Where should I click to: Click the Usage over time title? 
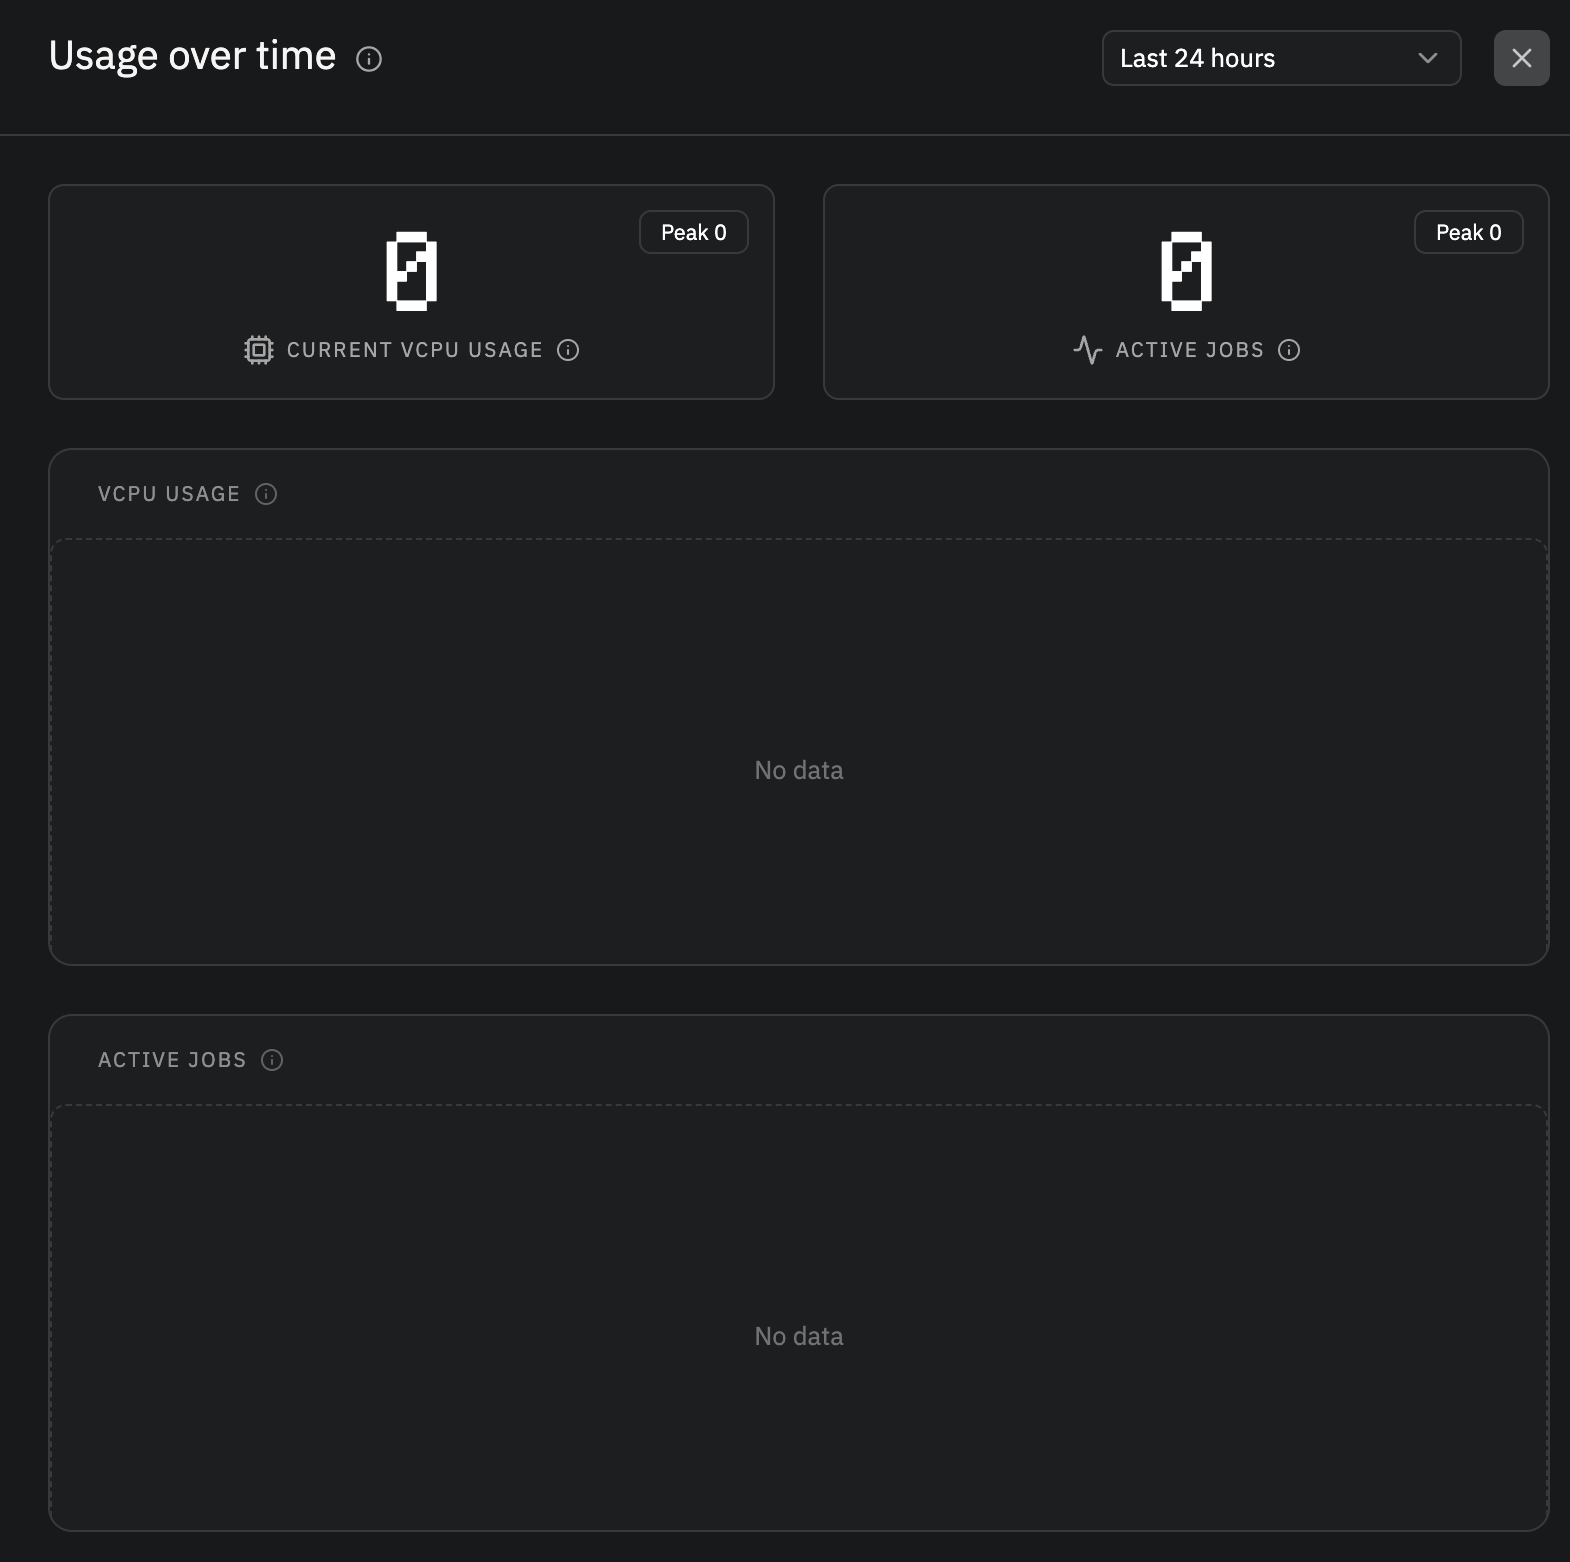pos(192,56)
